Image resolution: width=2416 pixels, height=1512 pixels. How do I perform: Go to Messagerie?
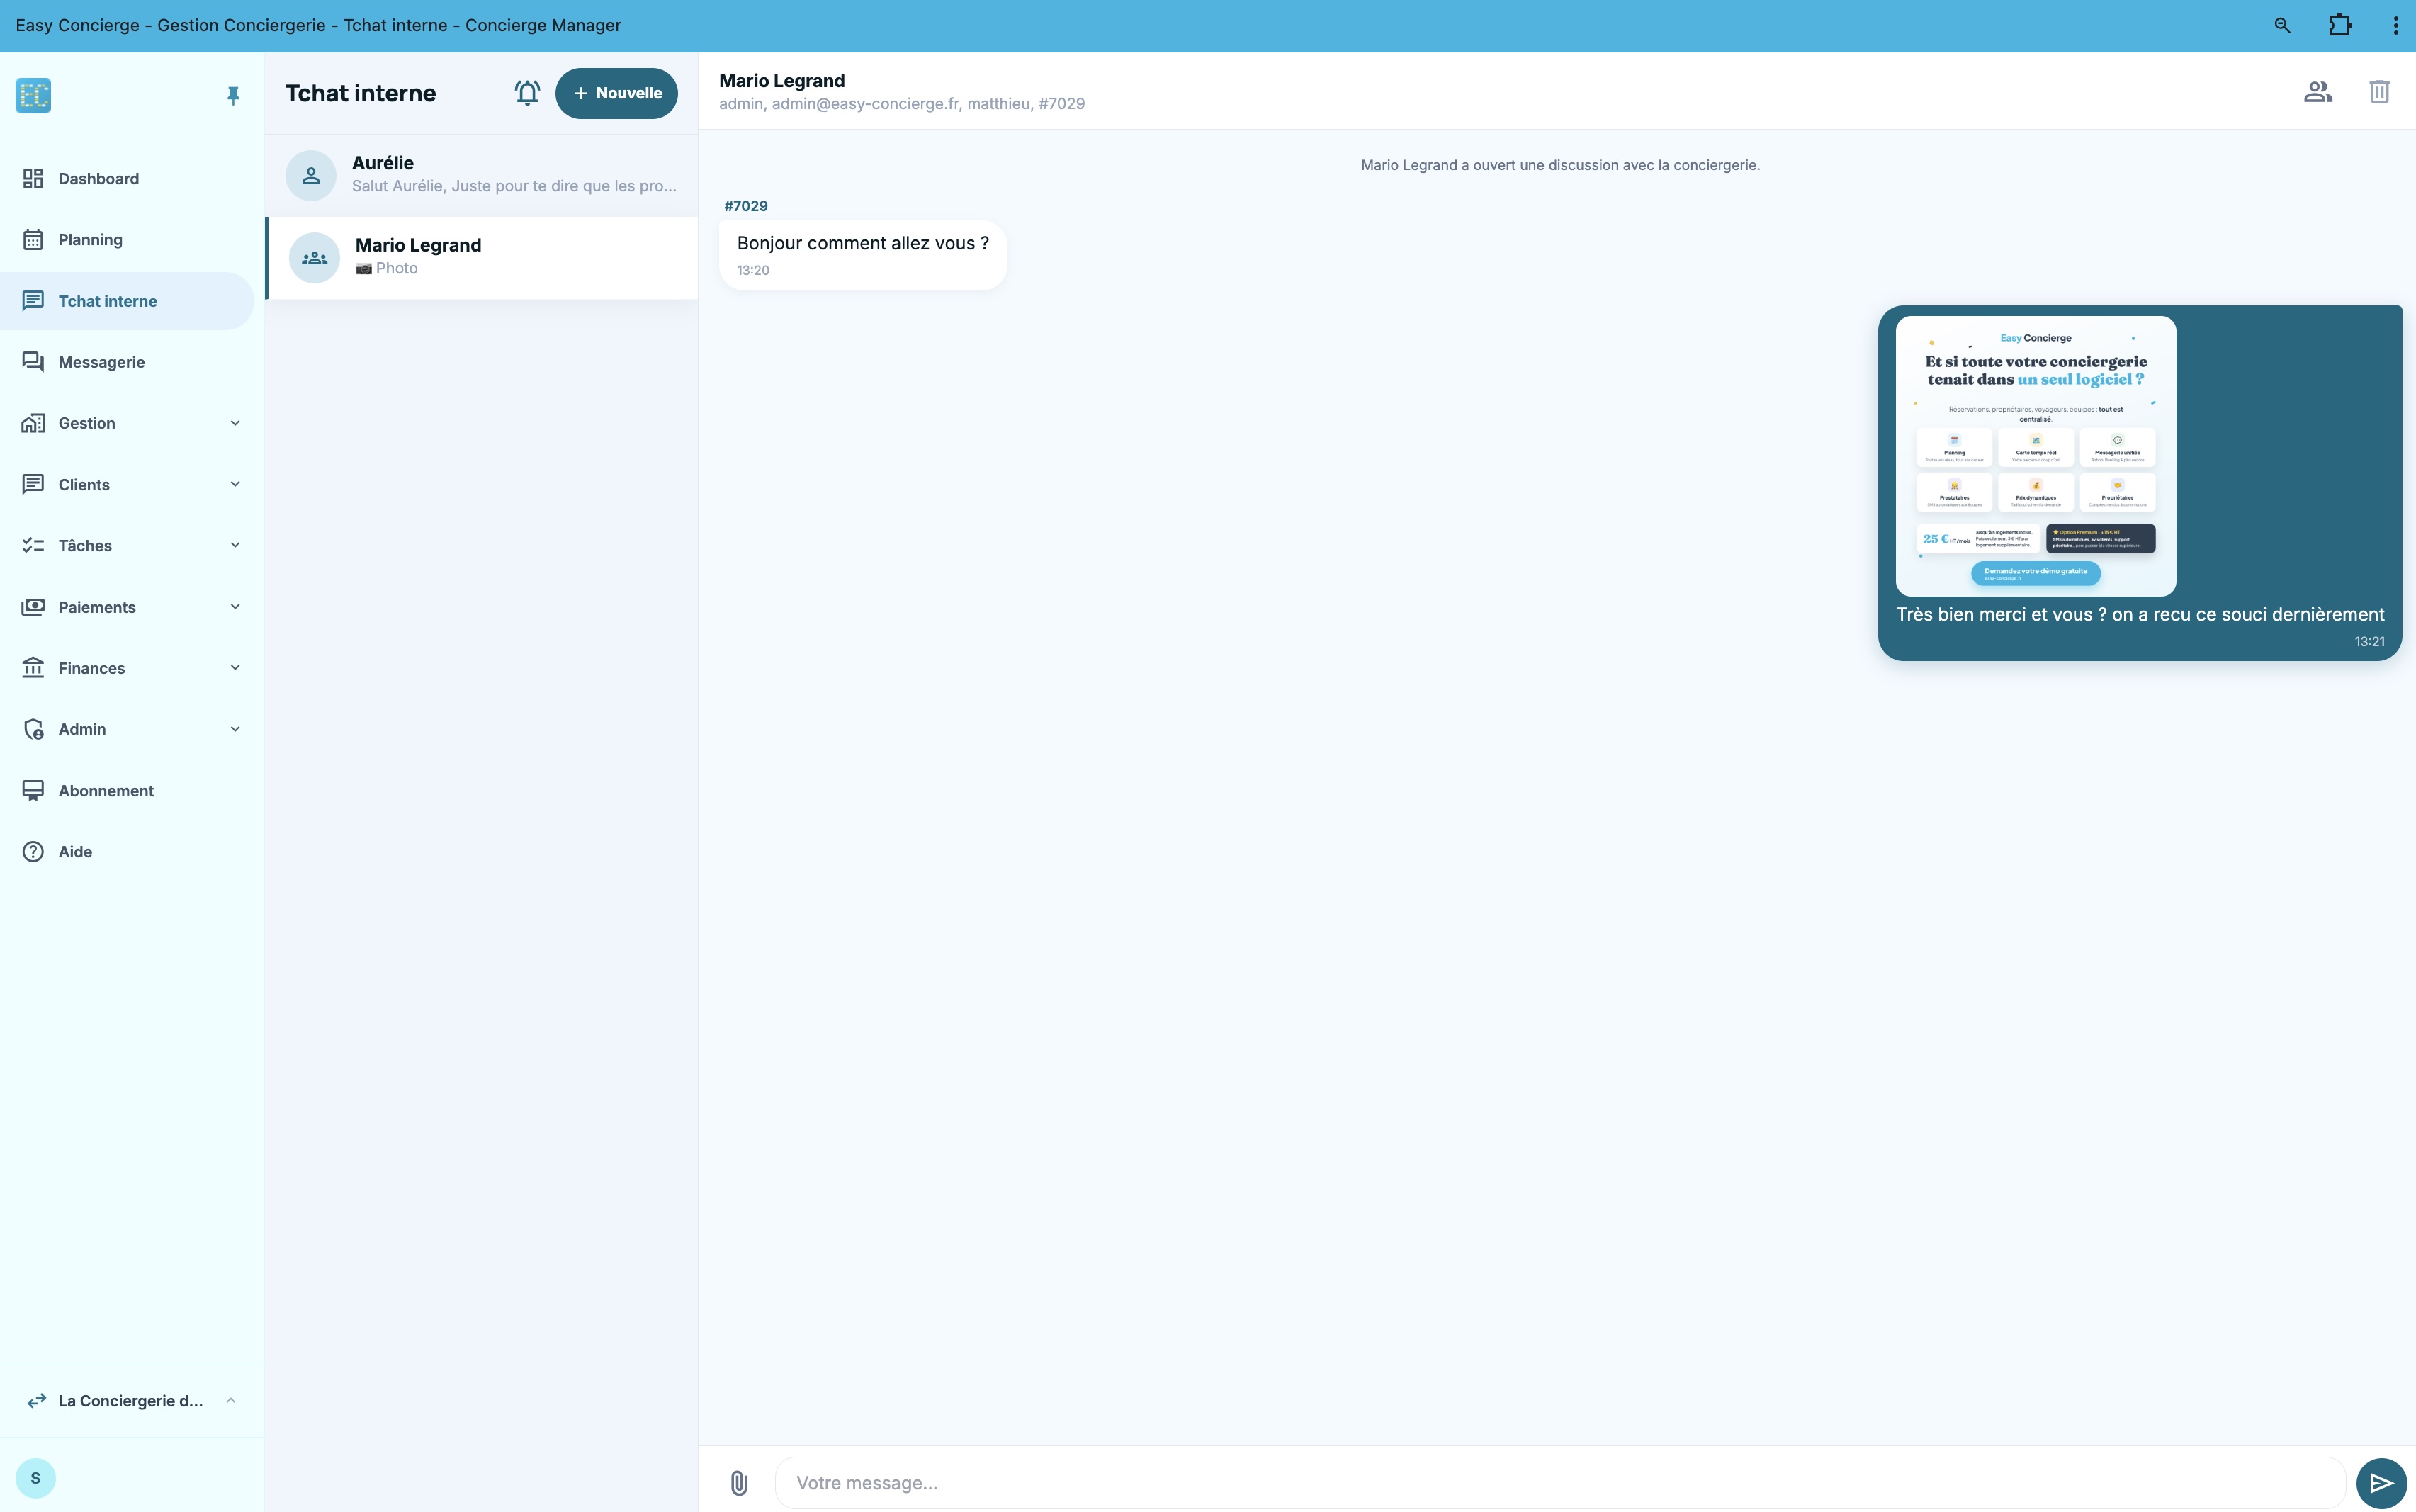tap(127, 362)
